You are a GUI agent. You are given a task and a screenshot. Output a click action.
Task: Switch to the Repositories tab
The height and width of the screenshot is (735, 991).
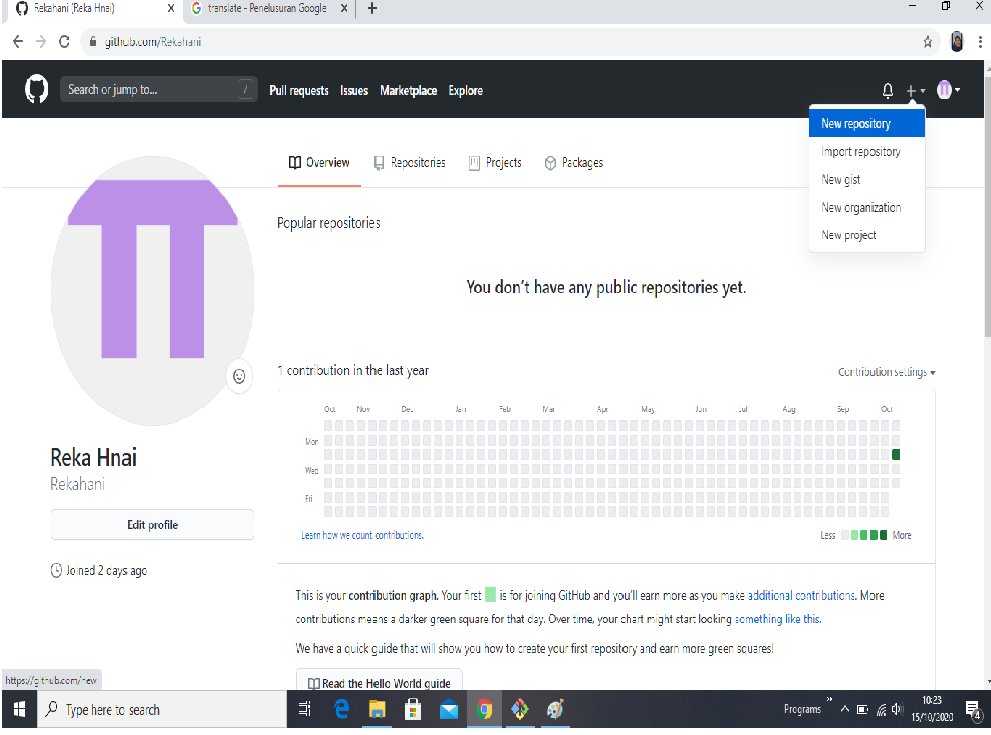(x=410, y=162)
